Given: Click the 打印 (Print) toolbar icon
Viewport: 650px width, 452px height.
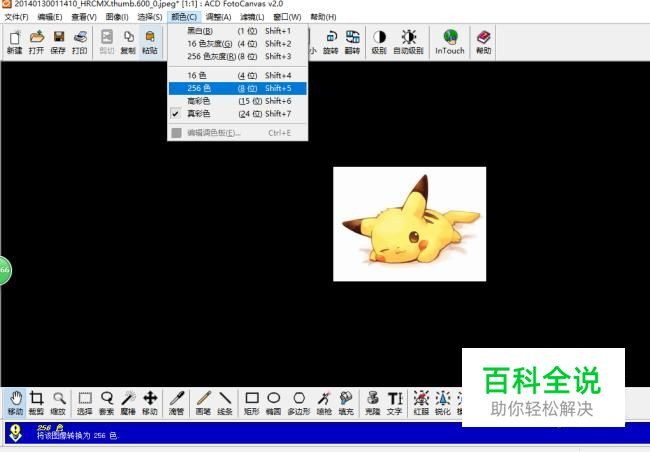Looking at the screenshot, I should [80, 42].
